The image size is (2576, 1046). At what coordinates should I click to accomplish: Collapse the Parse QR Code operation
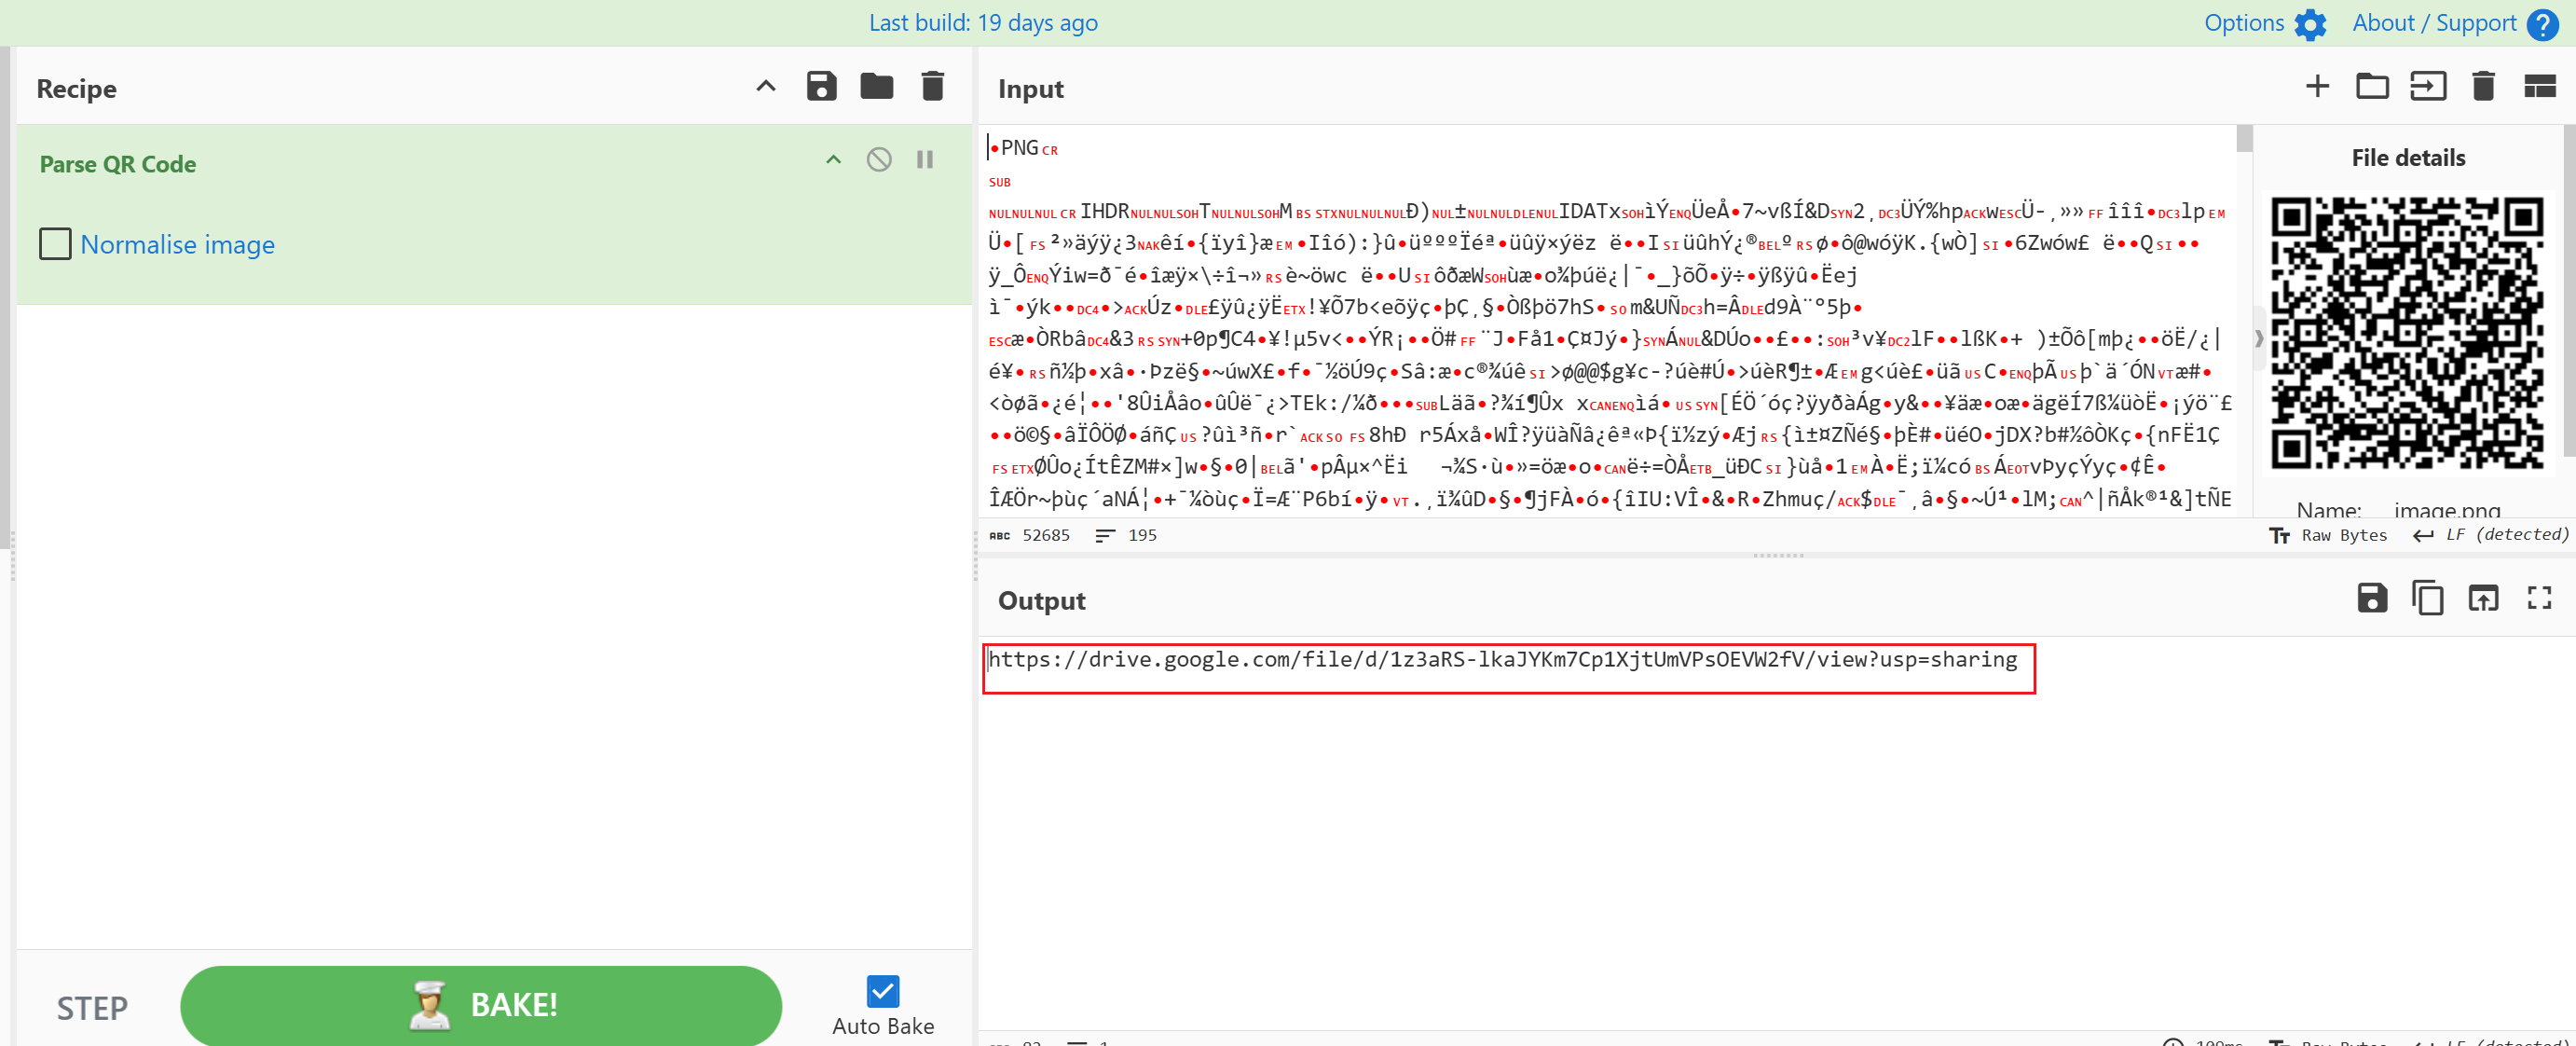click(x=833, y=160)
